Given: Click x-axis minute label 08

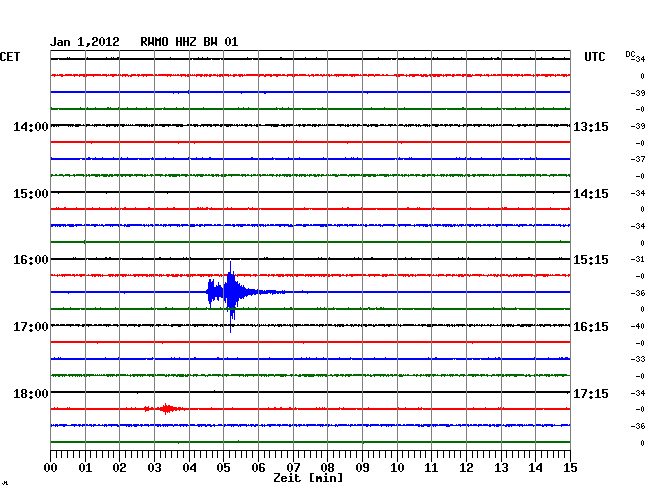Looking at the screenshot, I should [327, 468].
